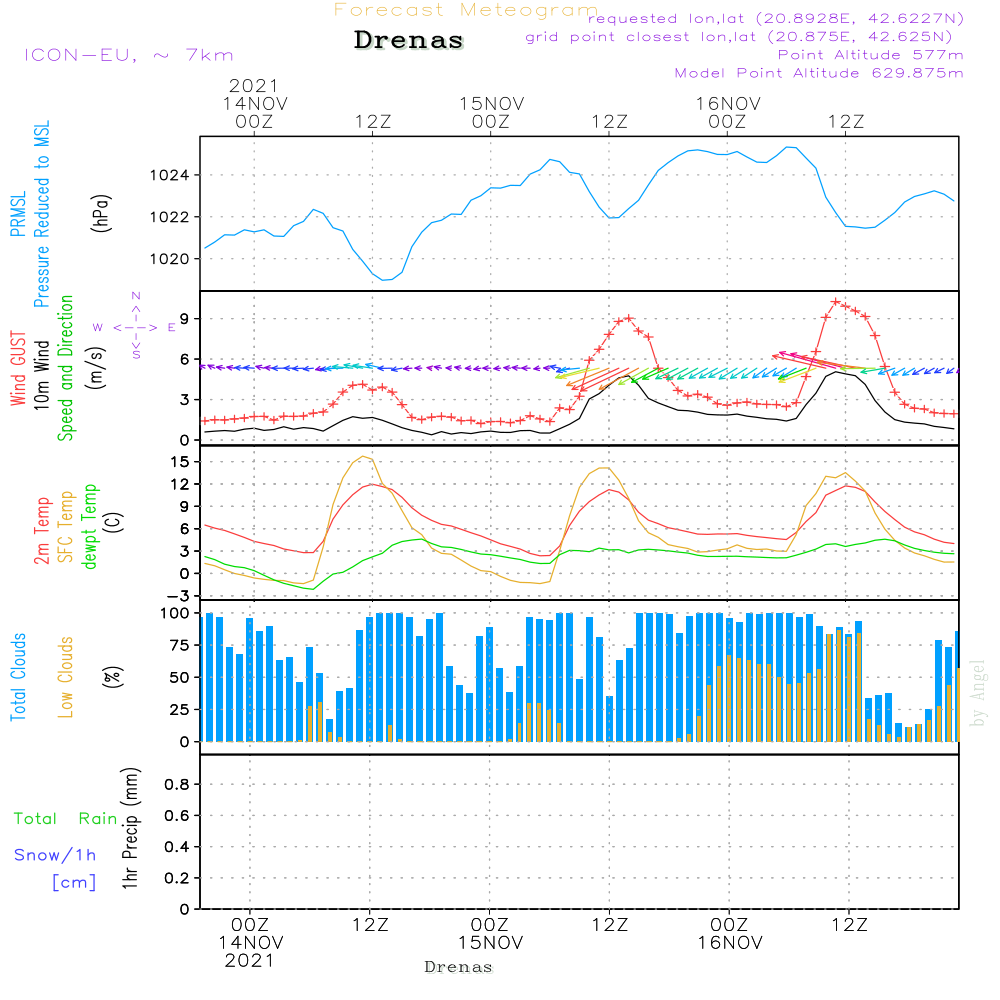Select the 'Model Point Altitude 629.875m' text
The width and height of the screenshot is (1000, 1000).
click(819, 73)
